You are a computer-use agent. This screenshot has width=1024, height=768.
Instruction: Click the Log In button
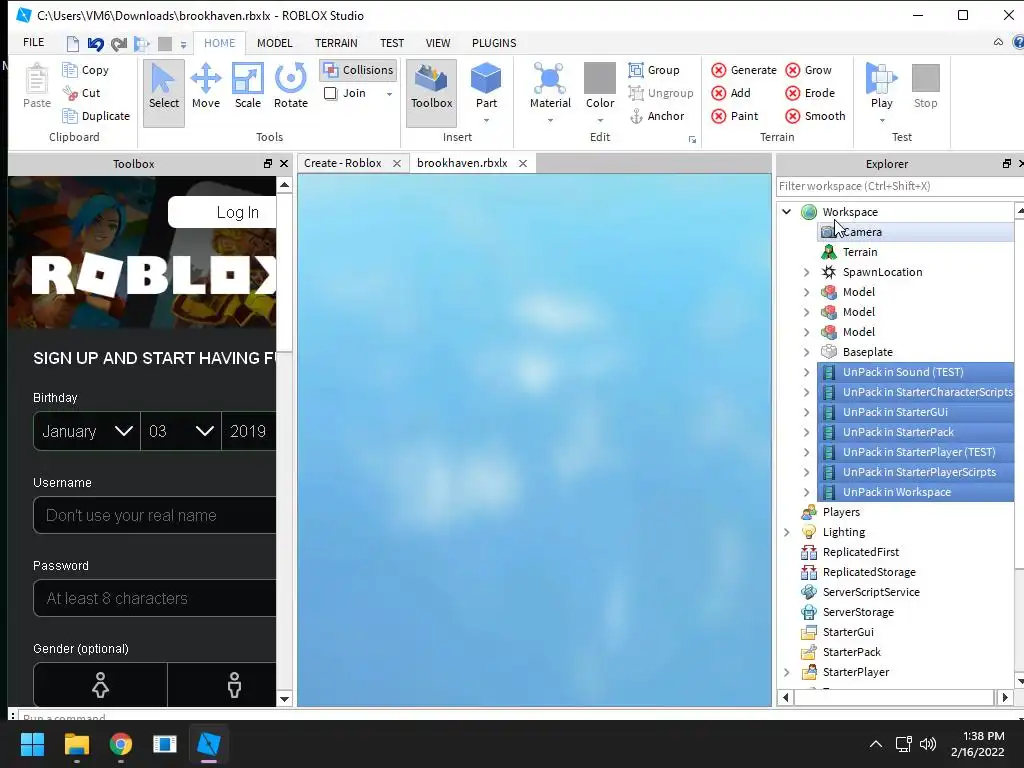(222, 212)
